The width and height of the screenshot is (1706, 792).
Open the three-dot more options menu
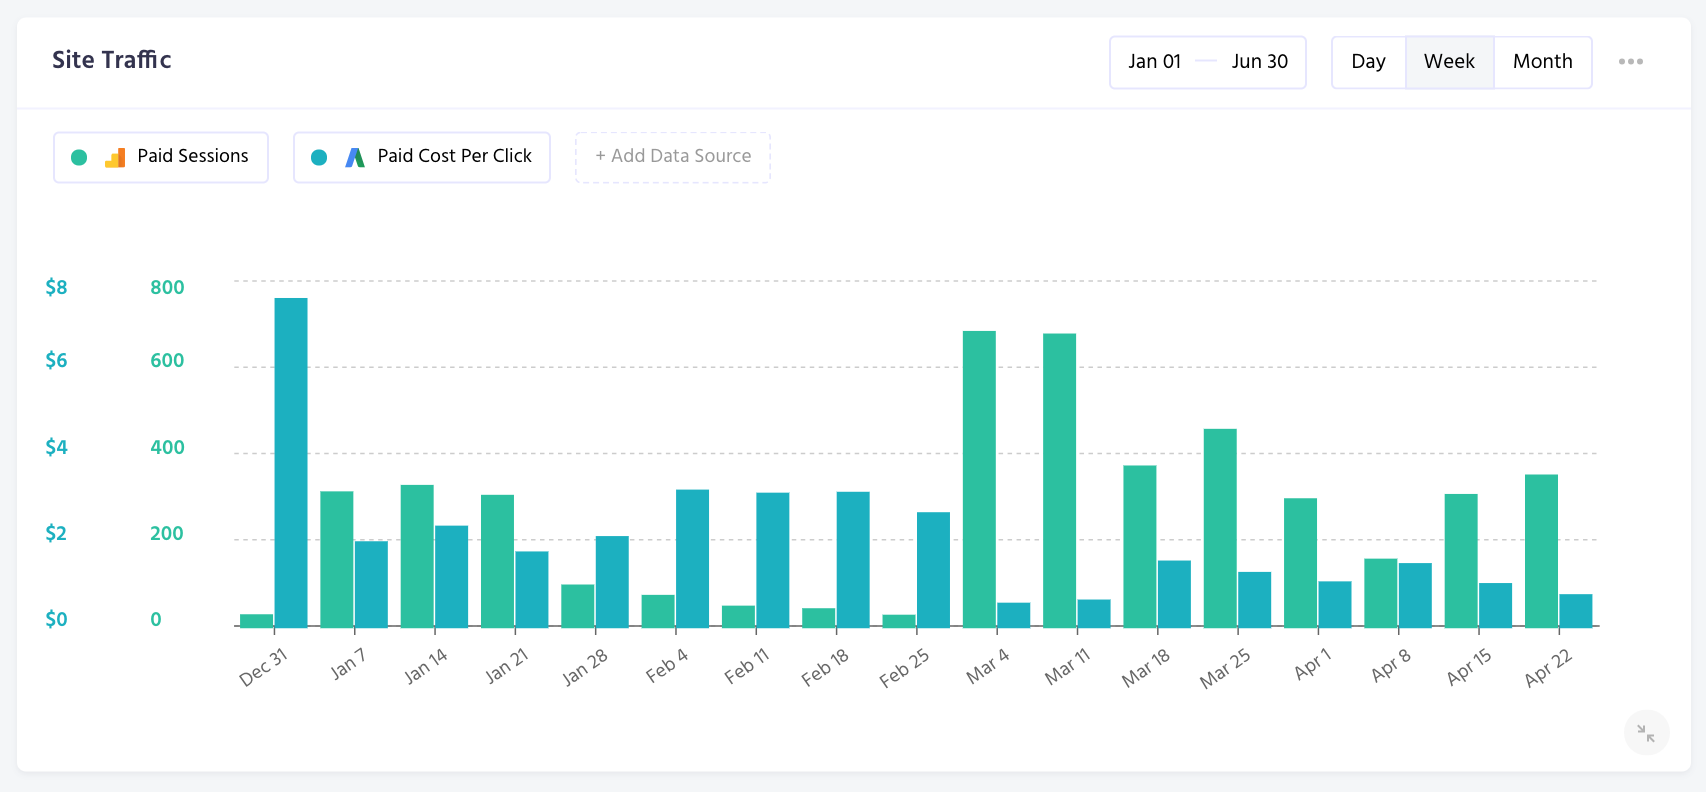coord(1630,62)
